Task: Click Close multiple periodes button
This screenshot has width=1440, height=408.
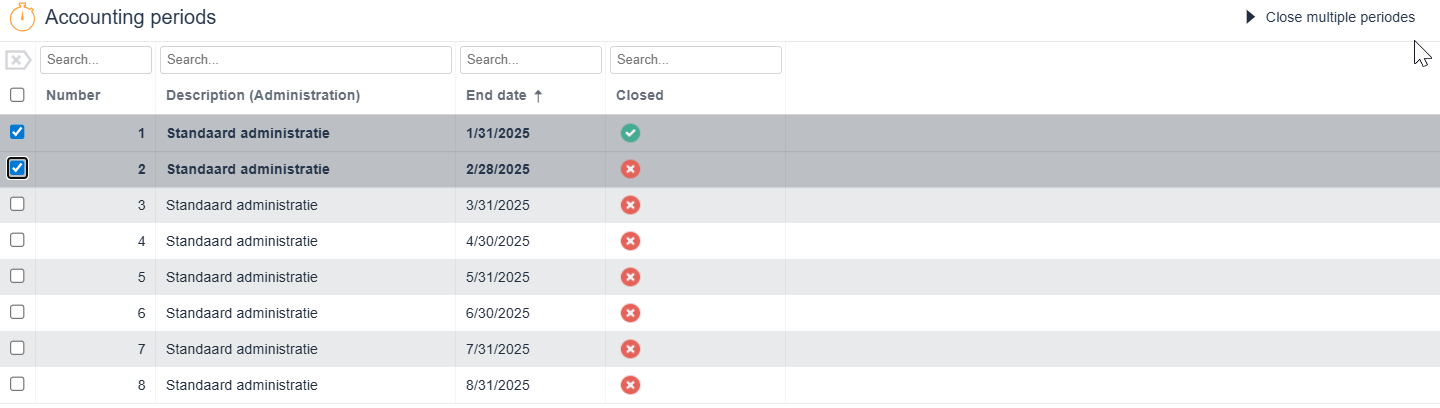Action: 1330,17
